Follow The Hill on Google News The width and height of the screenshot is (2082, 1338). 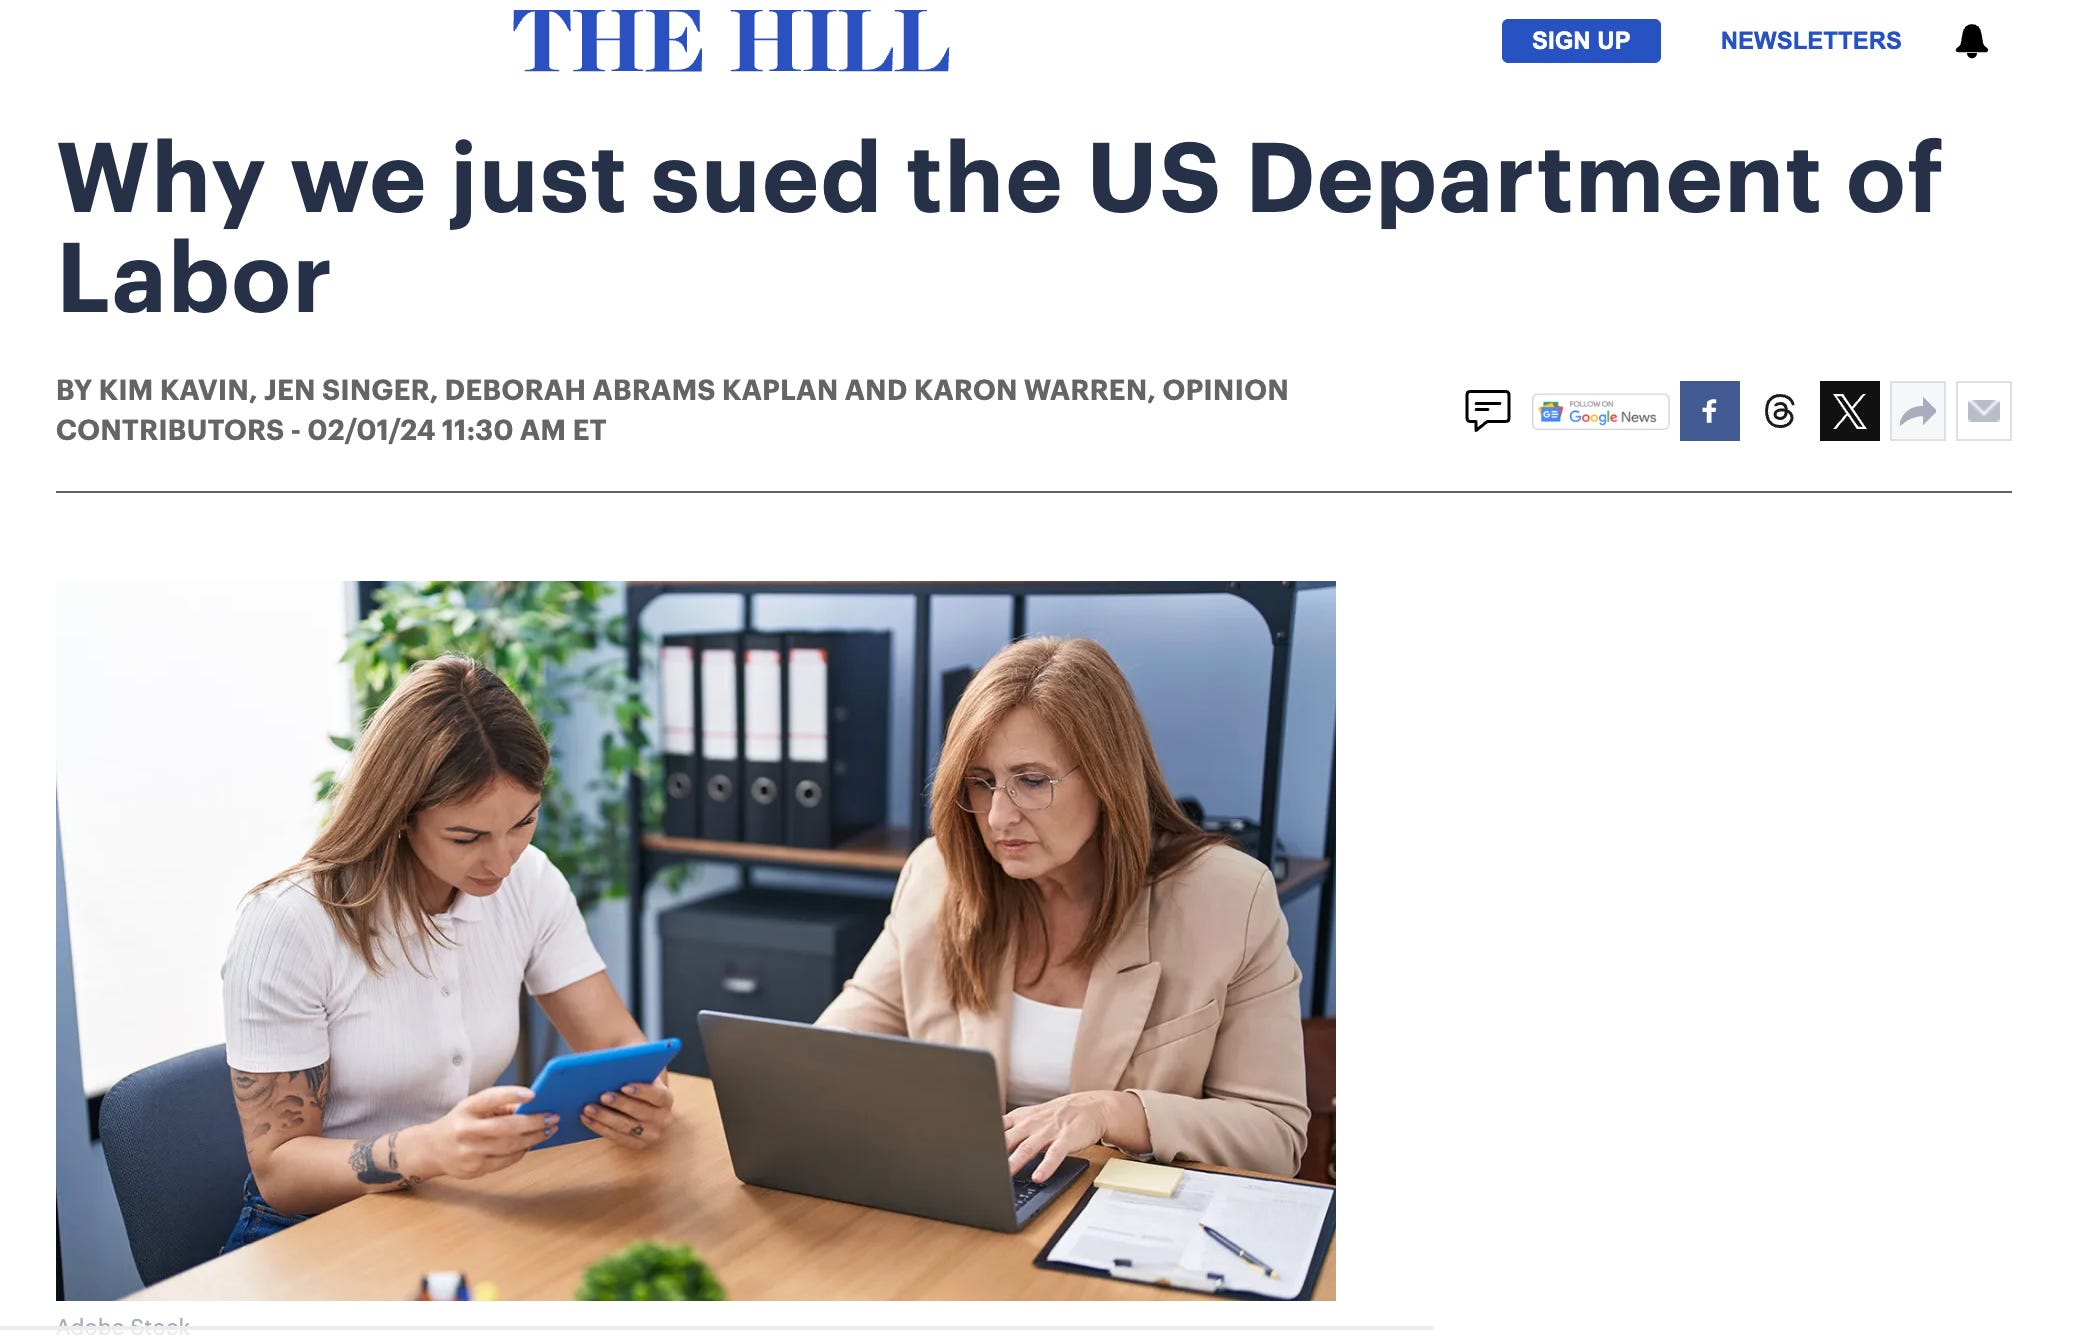point(1600,411)
